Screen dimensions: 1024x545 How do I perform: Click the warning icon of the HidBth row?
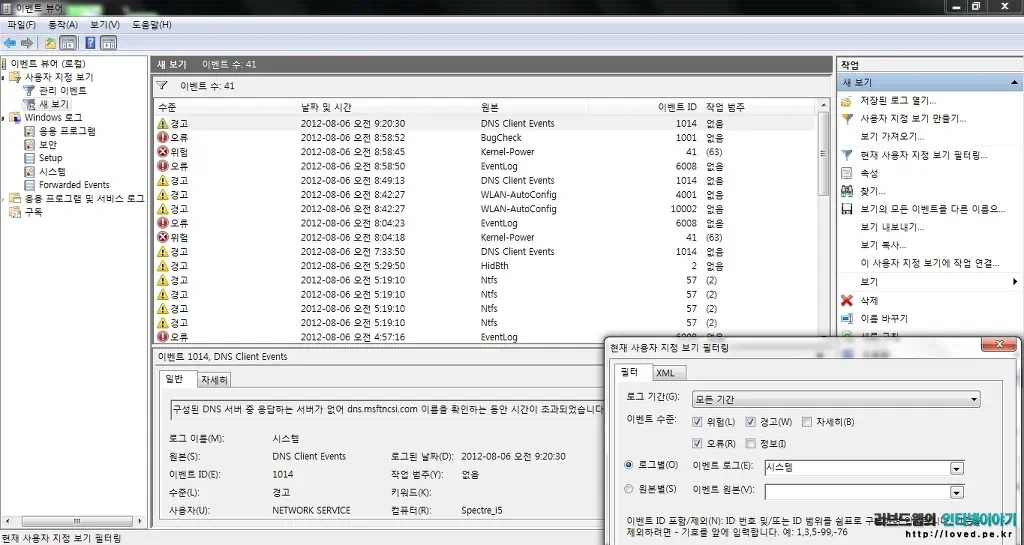[163, 266]
